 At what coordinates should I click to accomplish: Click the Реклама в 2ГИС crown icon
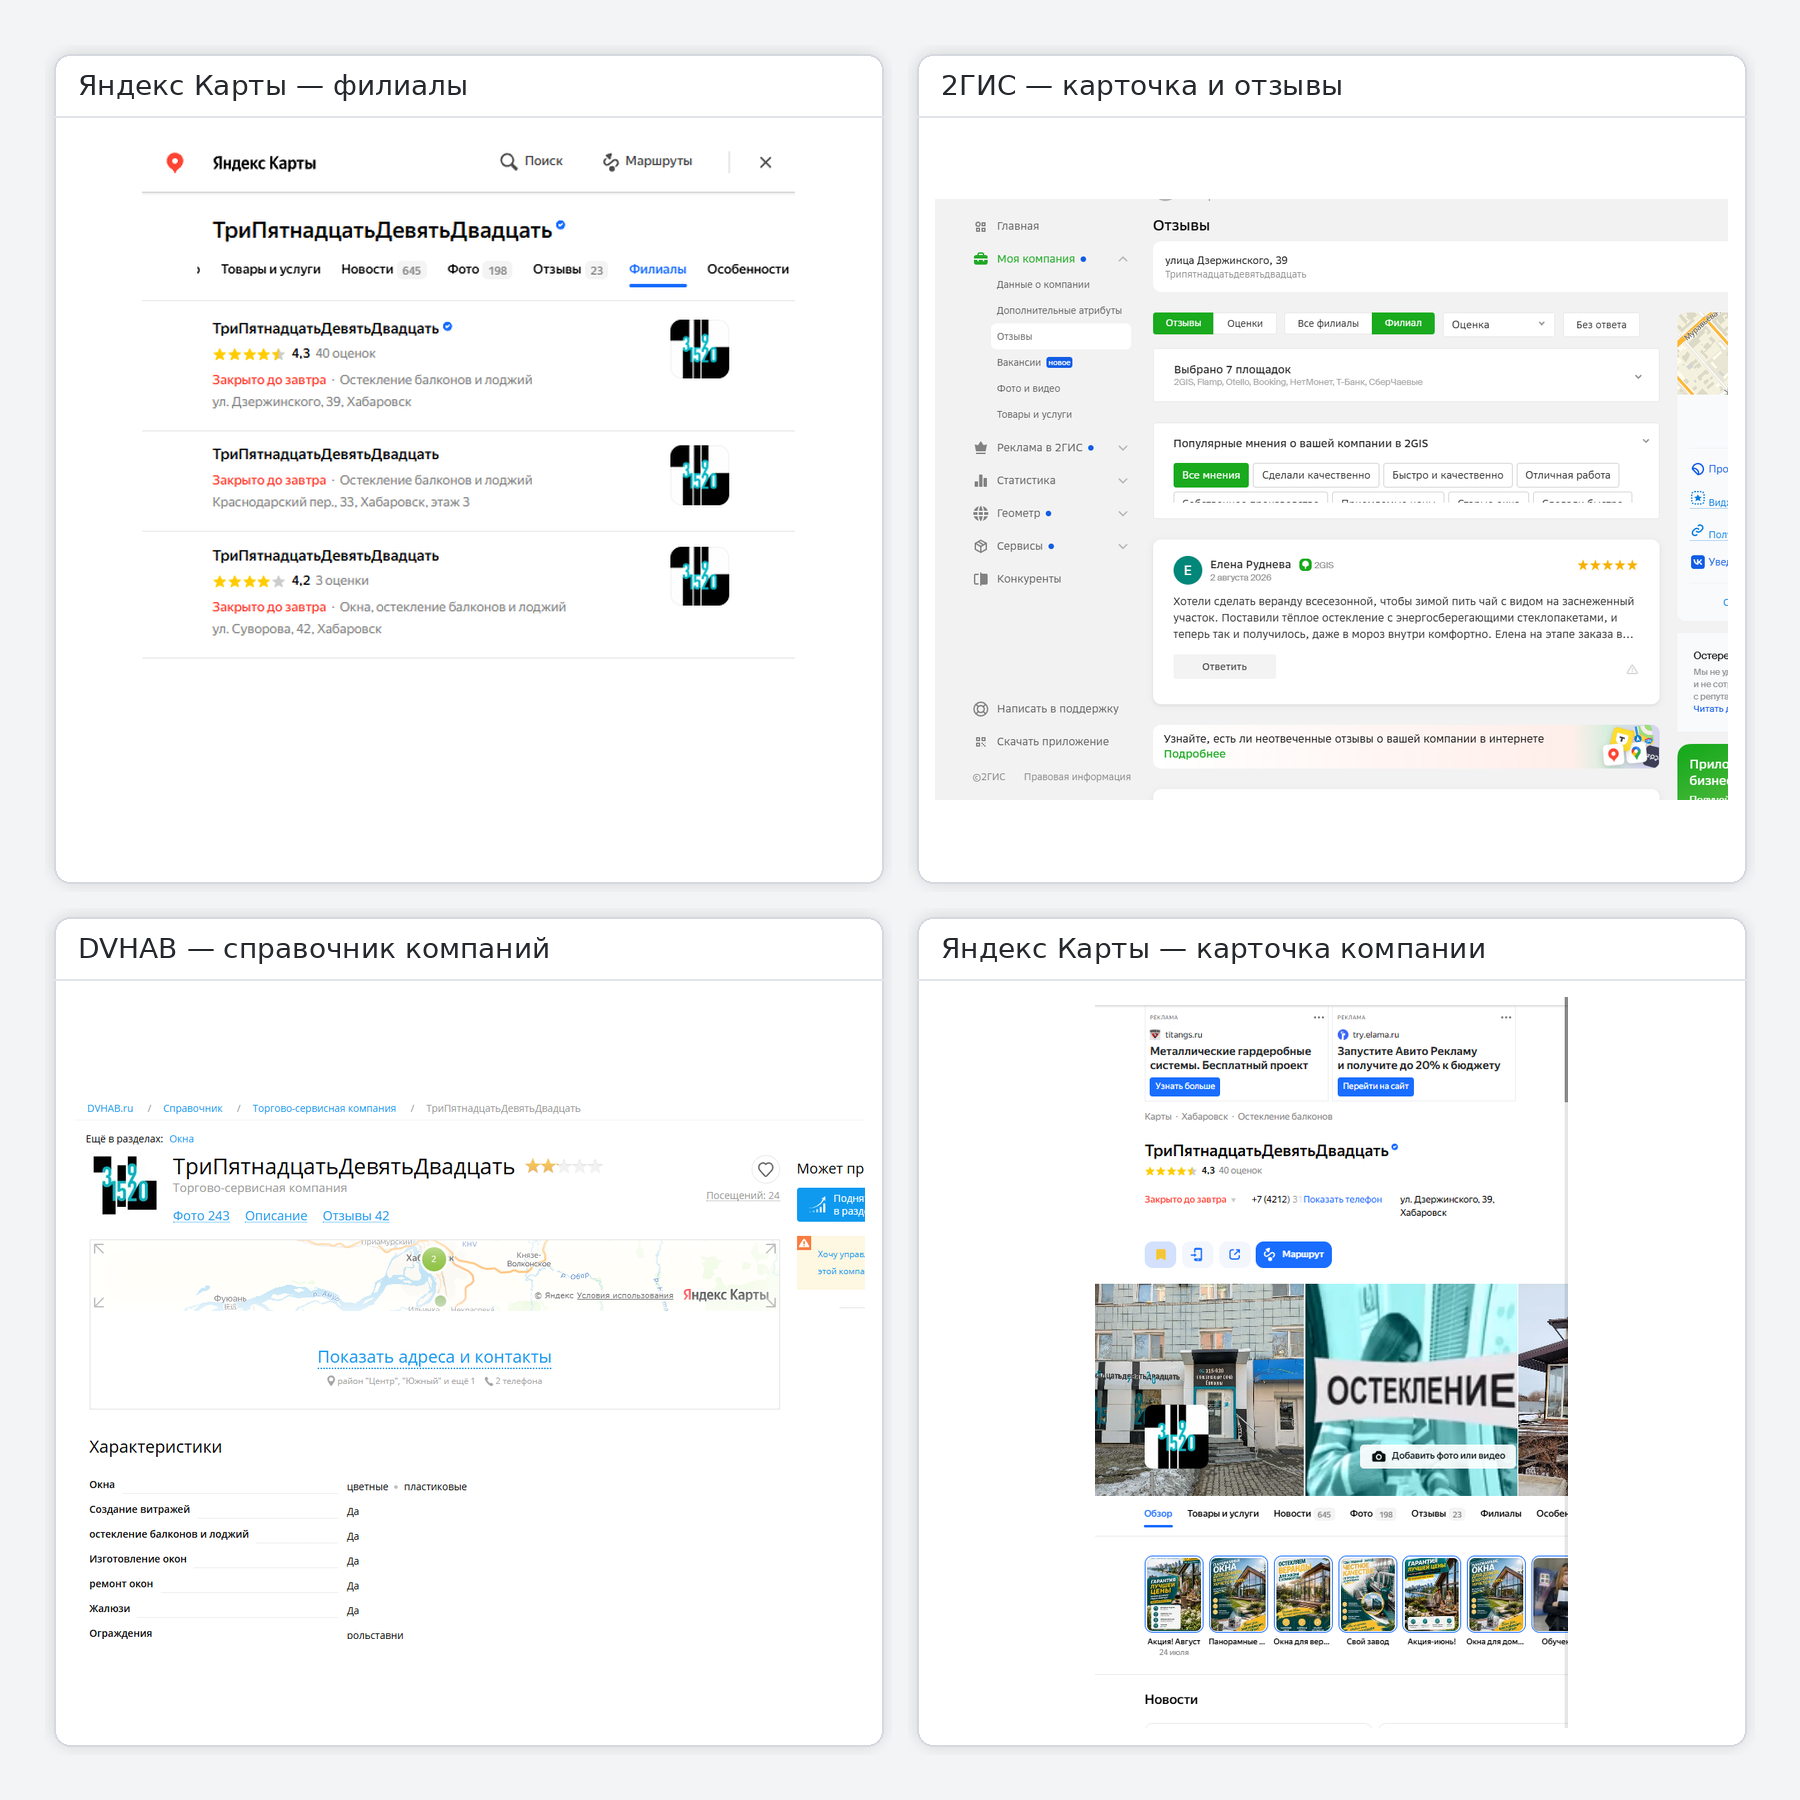[x=980, y=448]
